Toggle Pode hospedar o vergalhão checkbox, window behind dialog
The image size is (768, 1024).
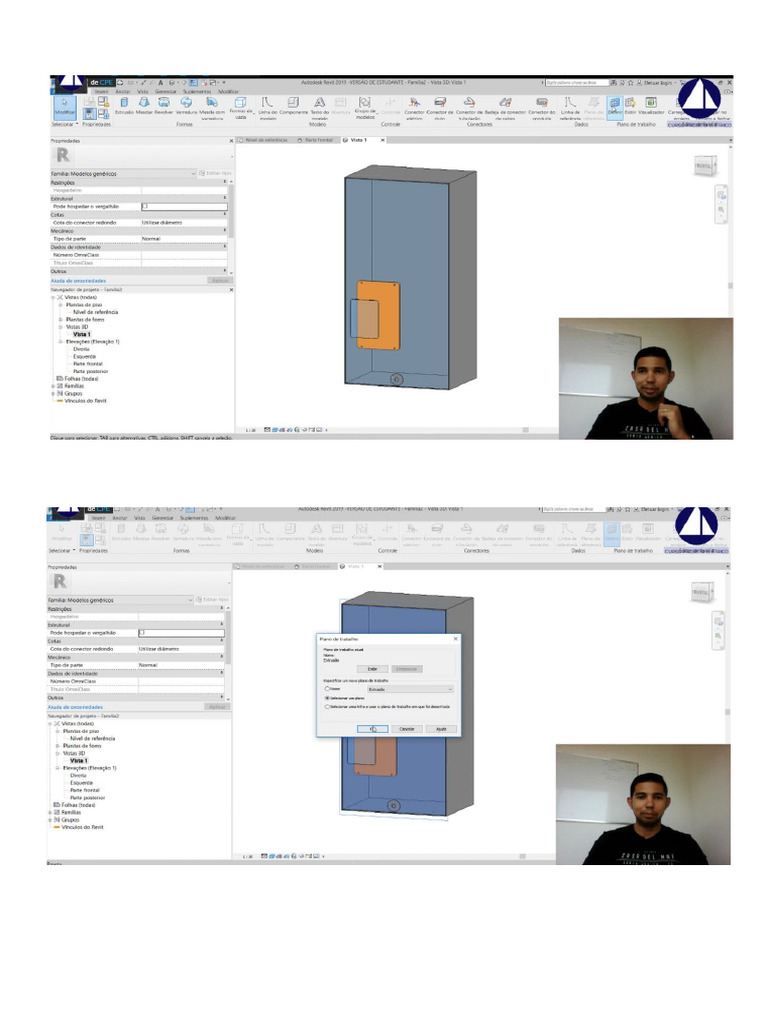142,633
